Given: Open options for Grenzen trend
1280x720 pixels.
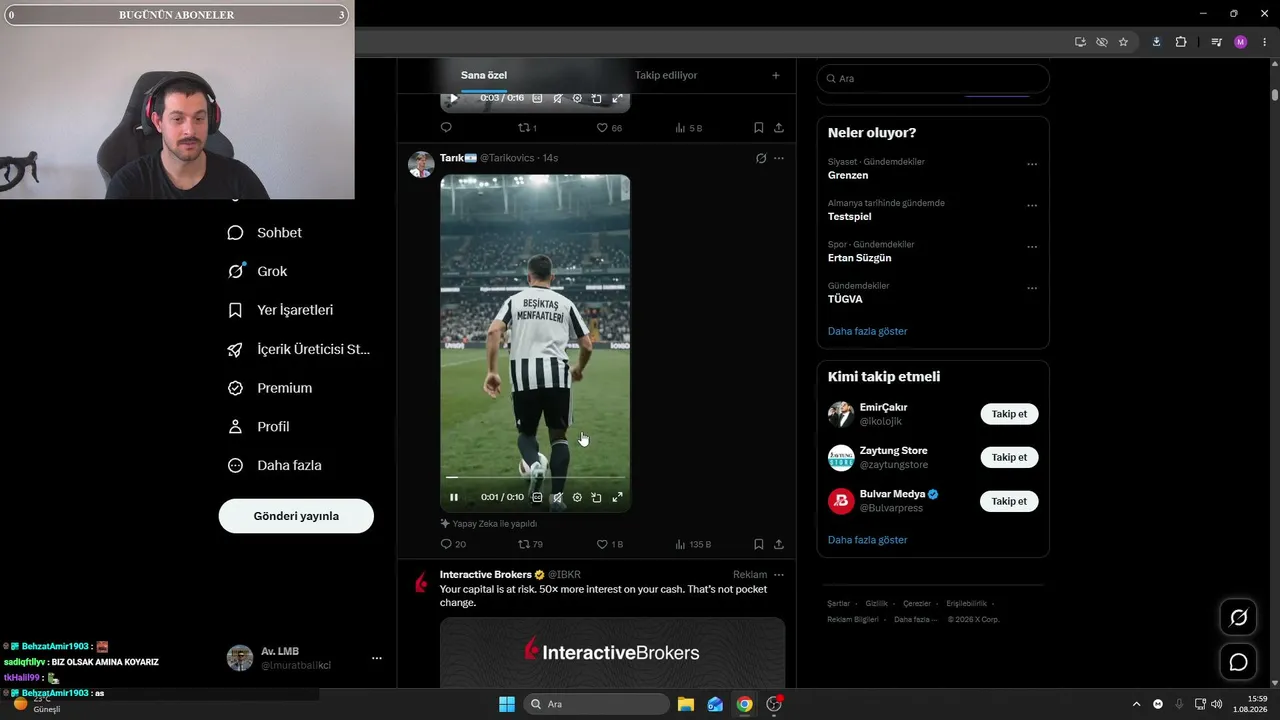Looking at the screenshot, I should coord(1032,164).
